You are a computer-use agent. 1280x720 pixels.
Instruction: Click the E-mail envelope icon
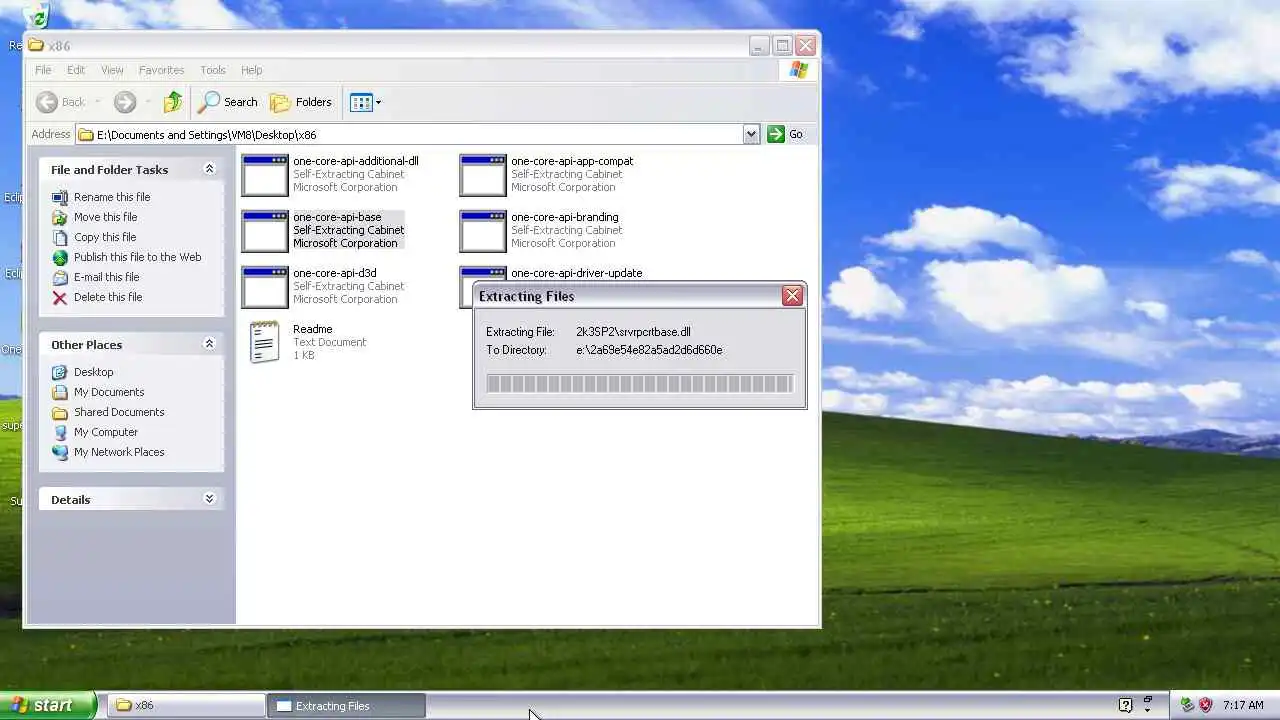(x=60, y=277)
